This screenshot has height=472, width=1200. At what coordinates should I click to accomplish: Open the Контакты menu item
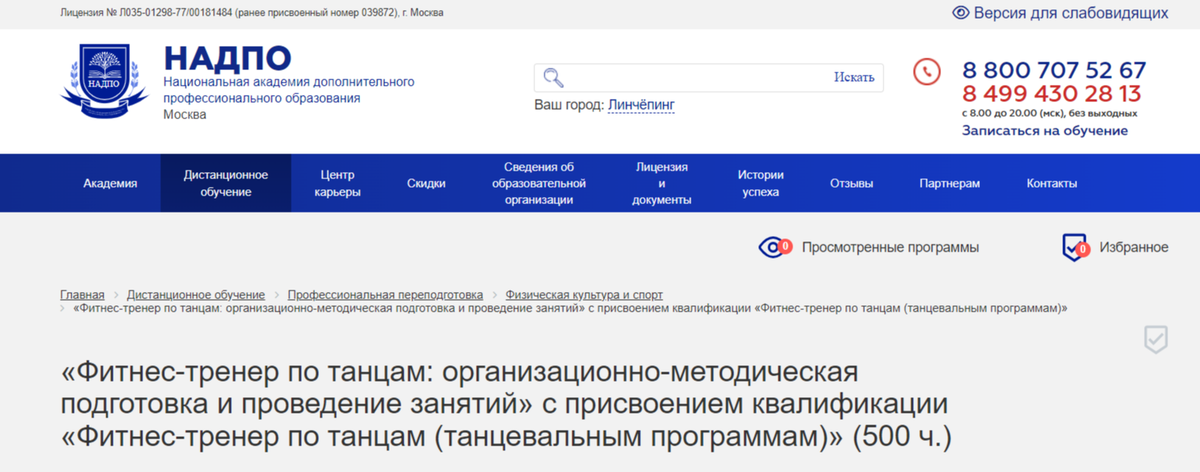[1052, 183]
